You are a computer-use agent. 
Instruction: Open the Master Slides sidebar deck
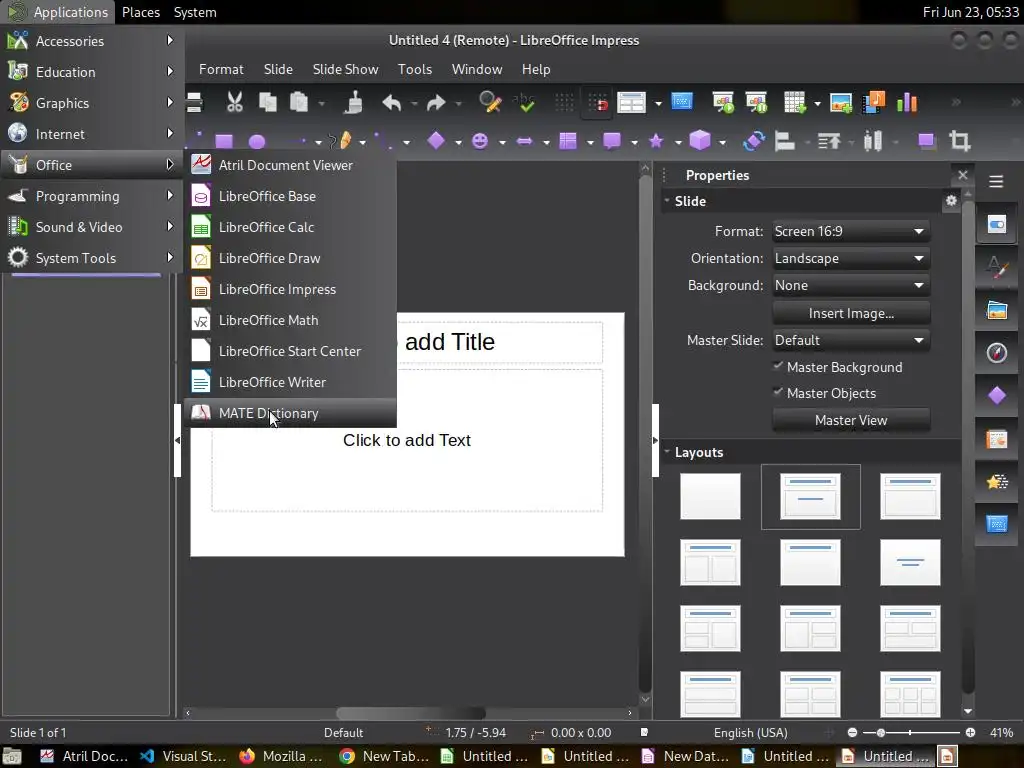click(997, 524)
